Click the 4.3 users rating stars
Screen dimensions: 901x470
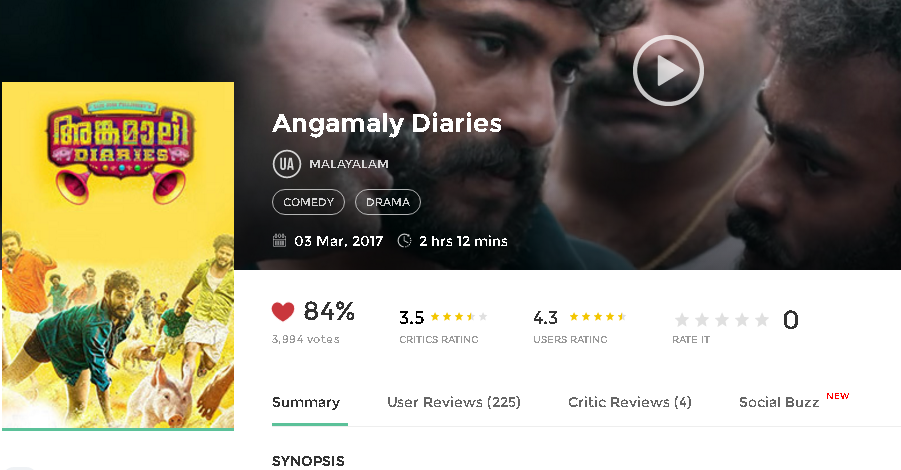[x=598, y=317]
